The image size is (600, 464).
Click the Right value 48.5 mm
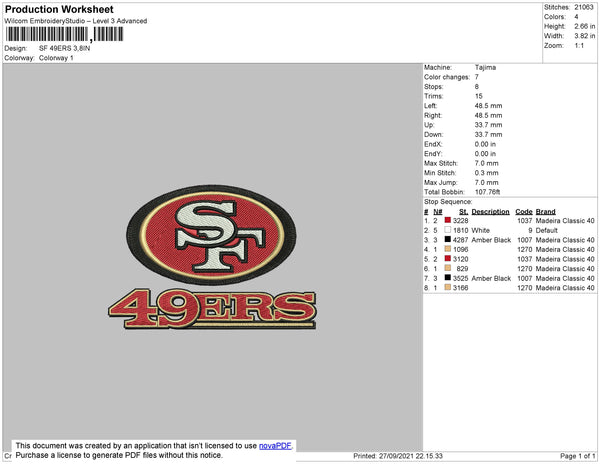[489, 115]
